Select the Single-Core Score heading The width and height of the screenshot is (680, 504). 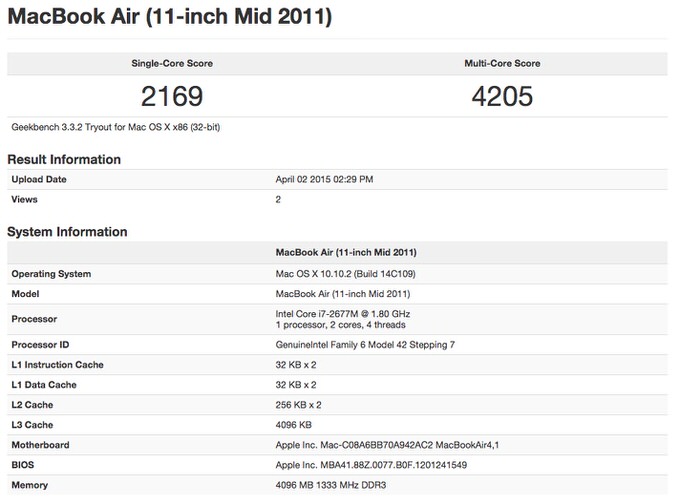pyautogui.click(x=172, y=63)
